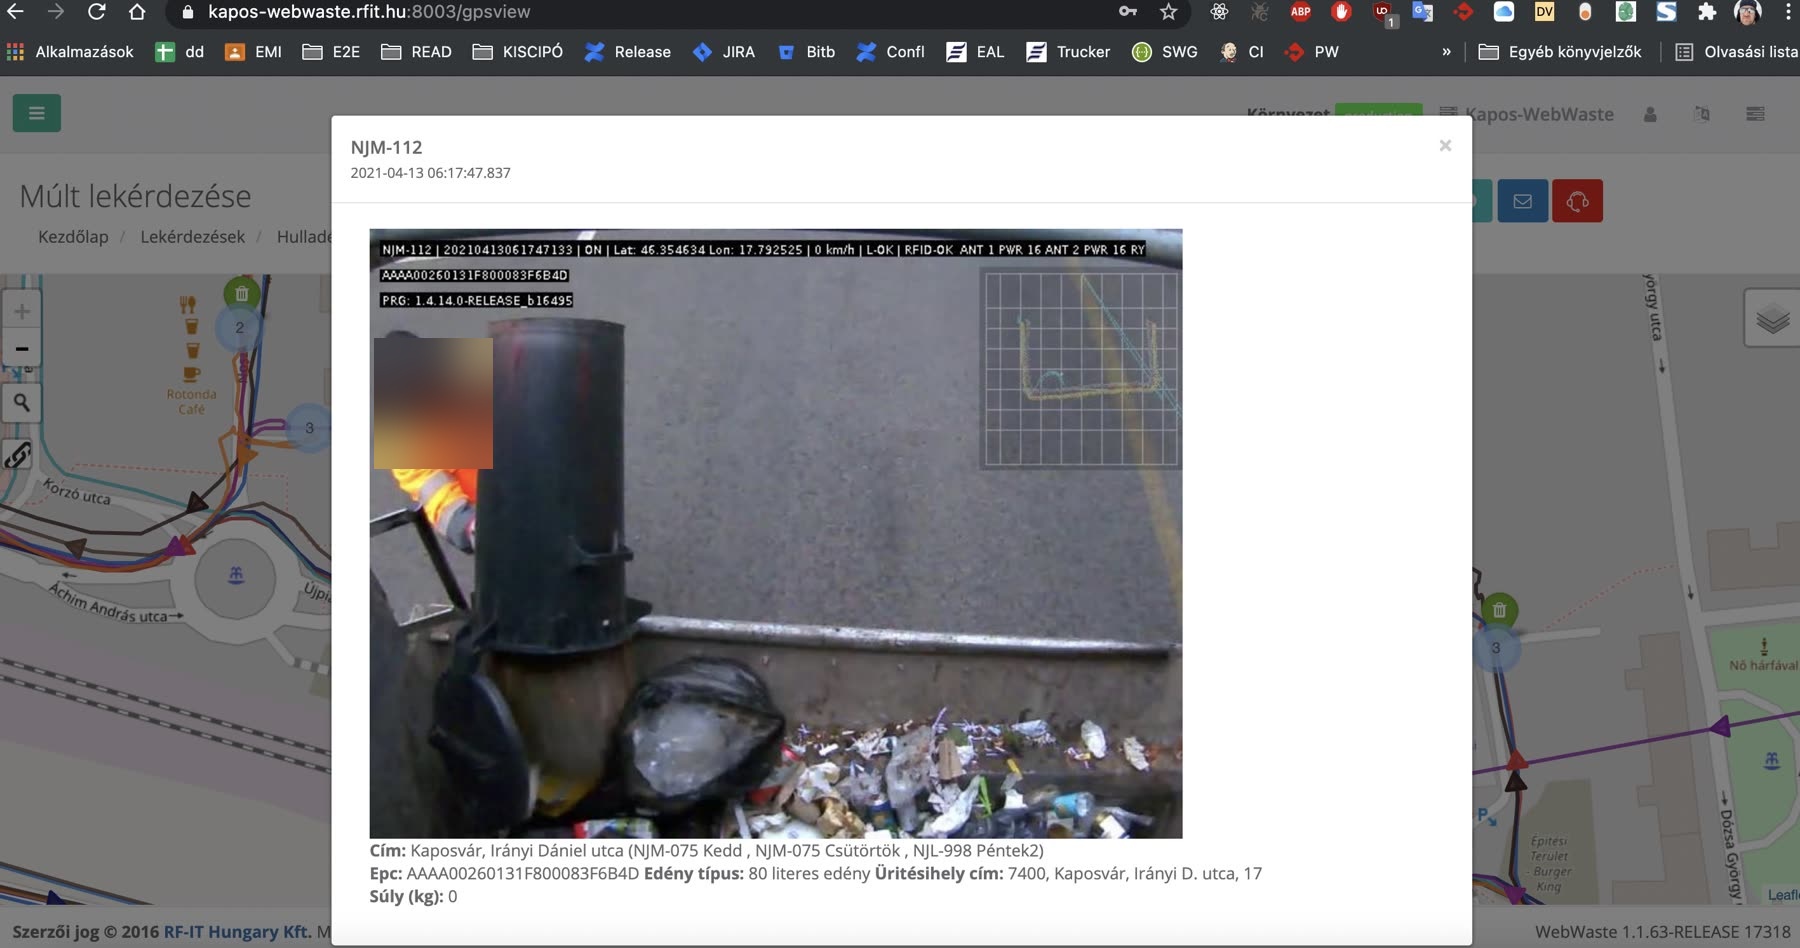The width and height of the screenshot is (1800, 948).
Task: Open Olvasási lista reading list
Action: pos(1735,52)
